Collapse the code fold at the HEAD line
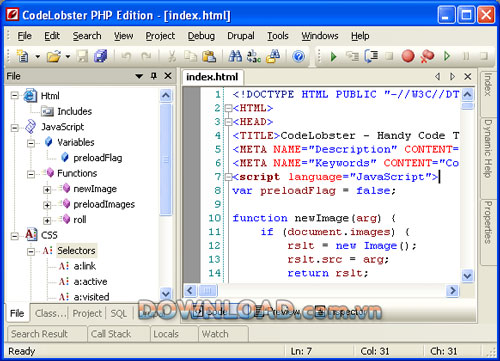This screenshot has width=500, height=361. coord(228,122)
